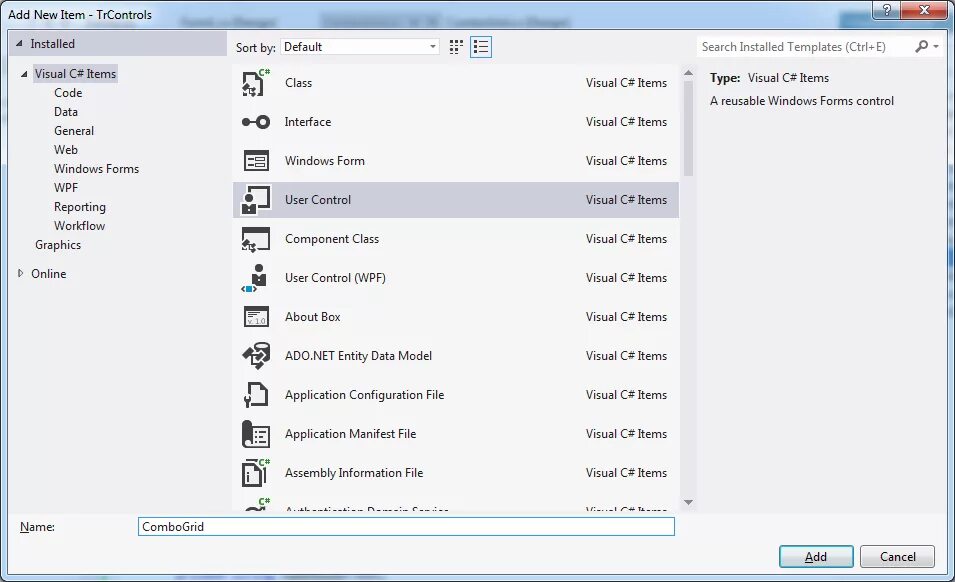The width and height of the screenshot is (955, 582).
Task: Toggle the list view mode
Action: [x=481, y=46]
